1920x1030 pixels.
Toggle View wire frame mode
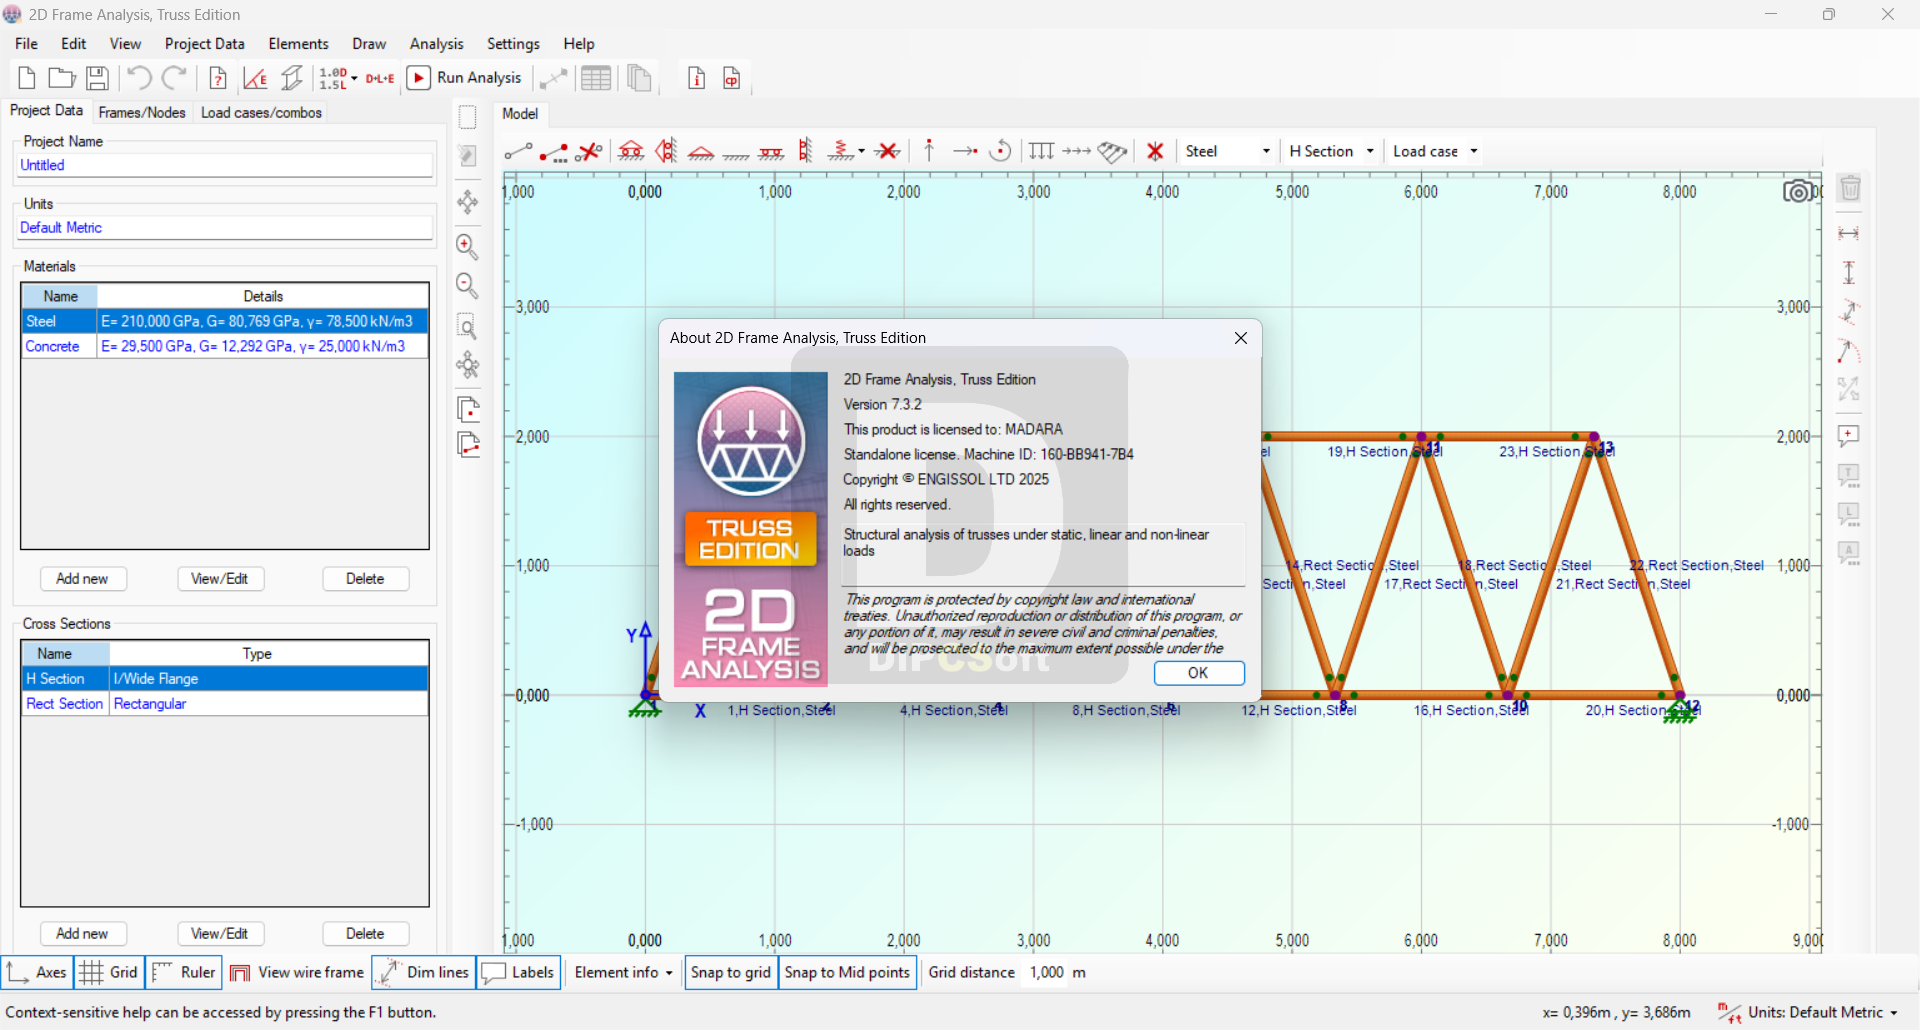click(x=297, y=972)
